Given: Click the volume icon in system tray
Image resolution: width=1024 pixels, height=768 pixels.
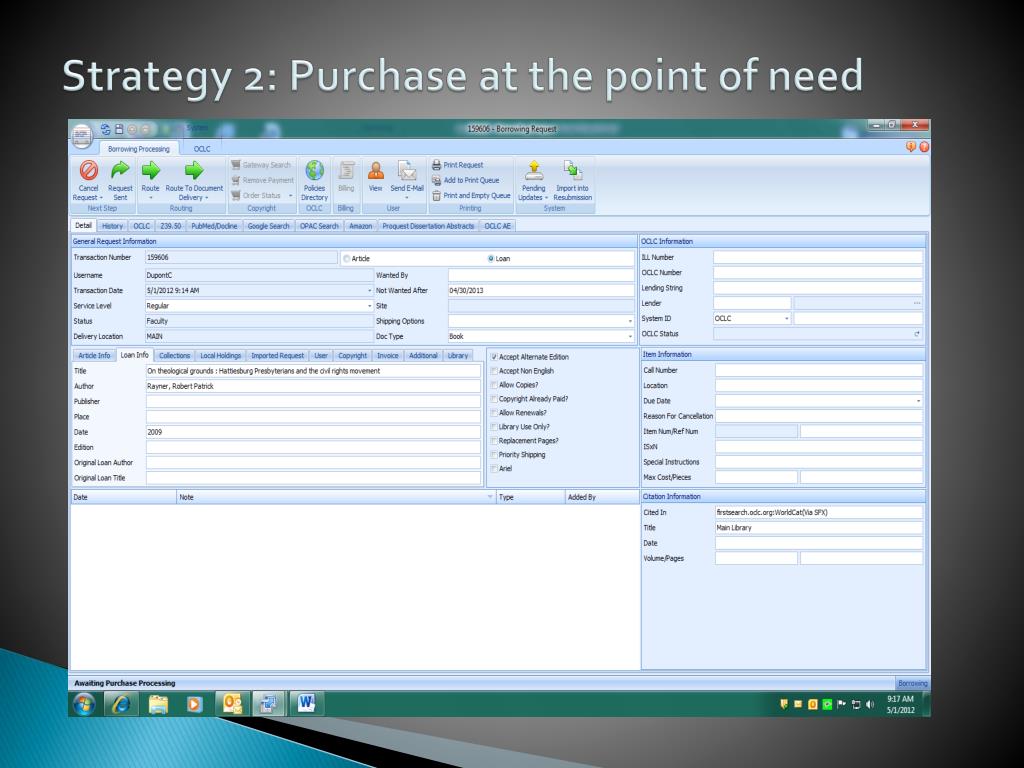Looking at the screenshot, I should click(x=870, y=705).
